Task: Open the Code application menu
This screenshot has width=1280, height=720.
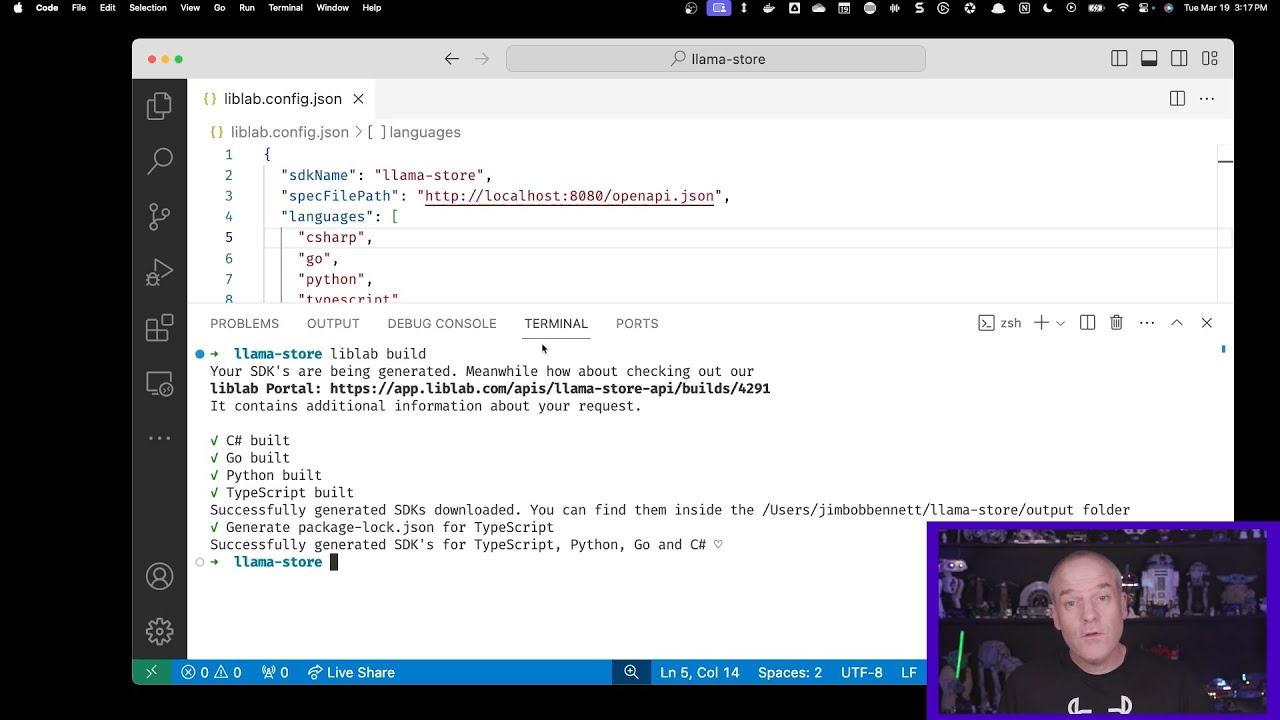Action: 47,8
